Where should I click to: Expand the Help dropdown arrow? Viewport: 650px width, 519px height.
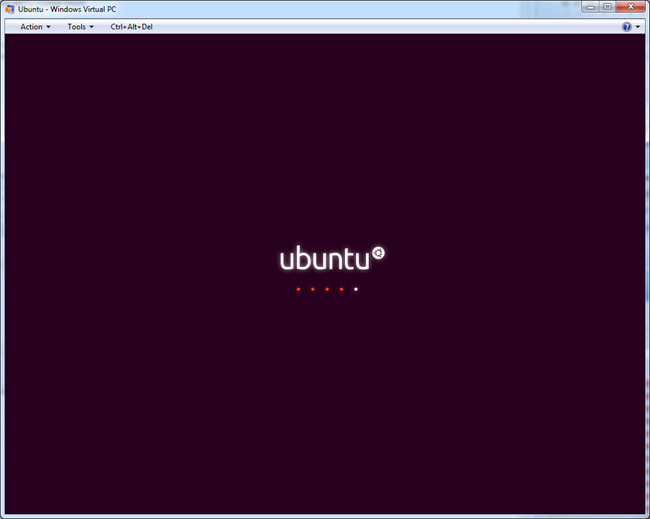click(x=638, y=27)
